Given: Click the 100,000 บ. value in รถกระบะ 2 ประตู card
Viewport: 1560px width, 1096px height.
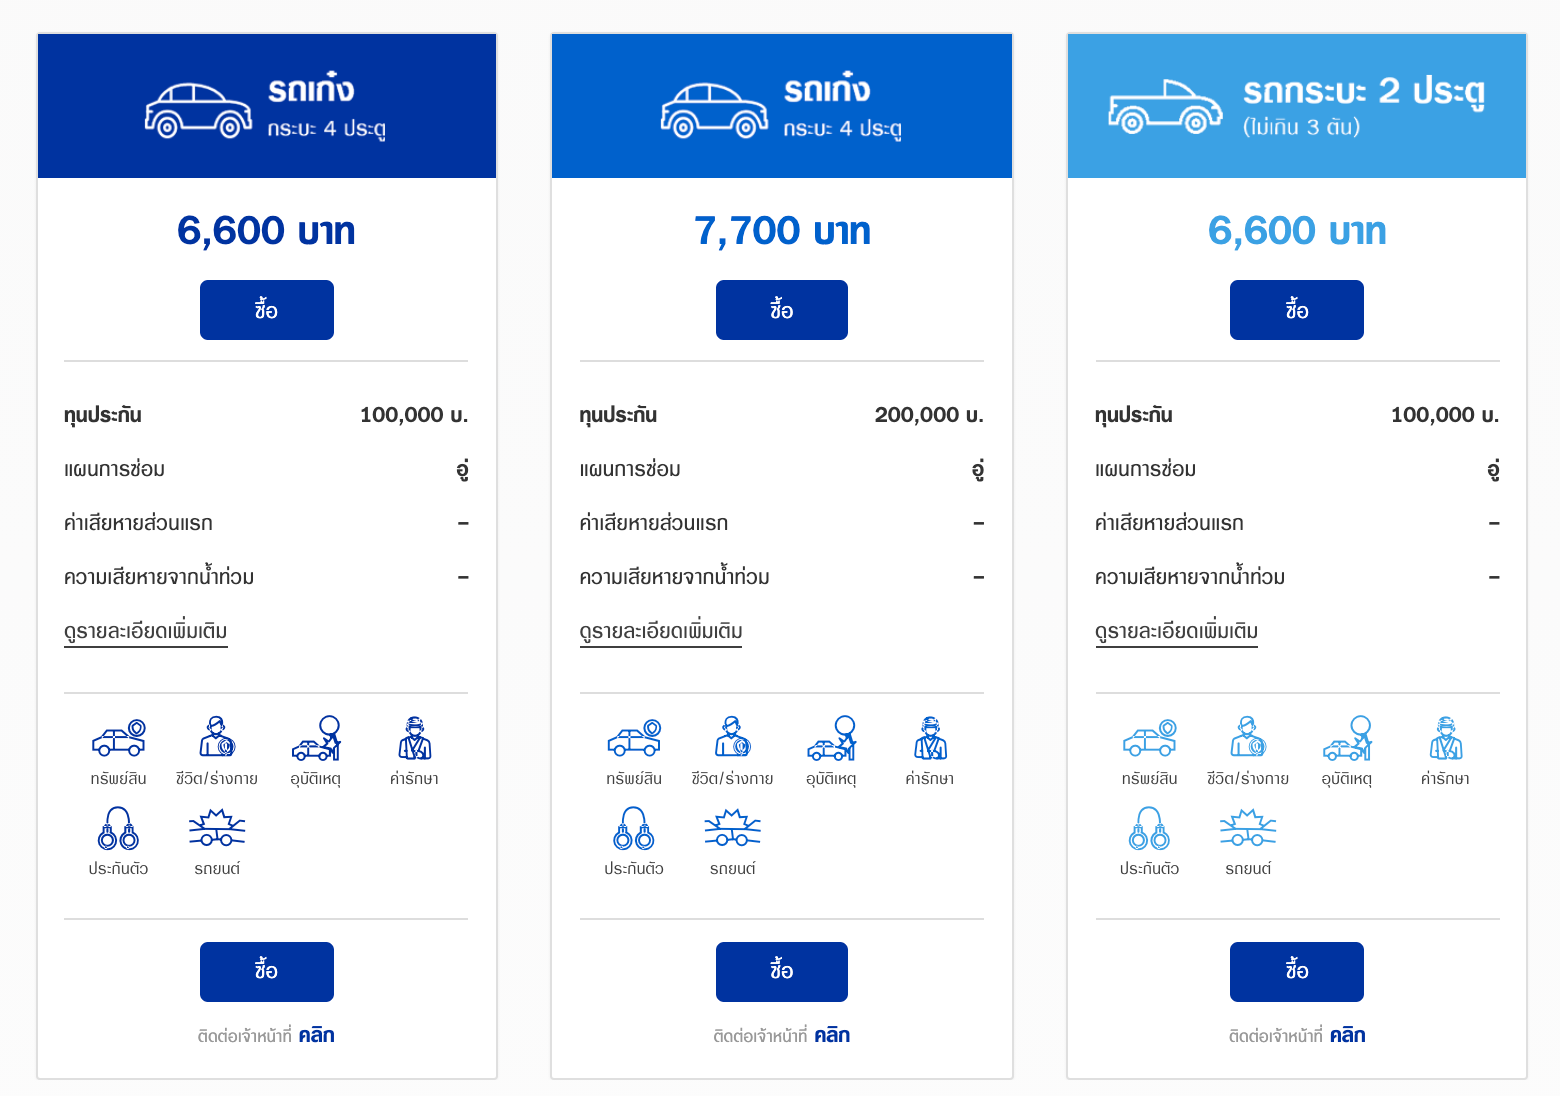Looking at the screenshot, I should [1445, 415].
